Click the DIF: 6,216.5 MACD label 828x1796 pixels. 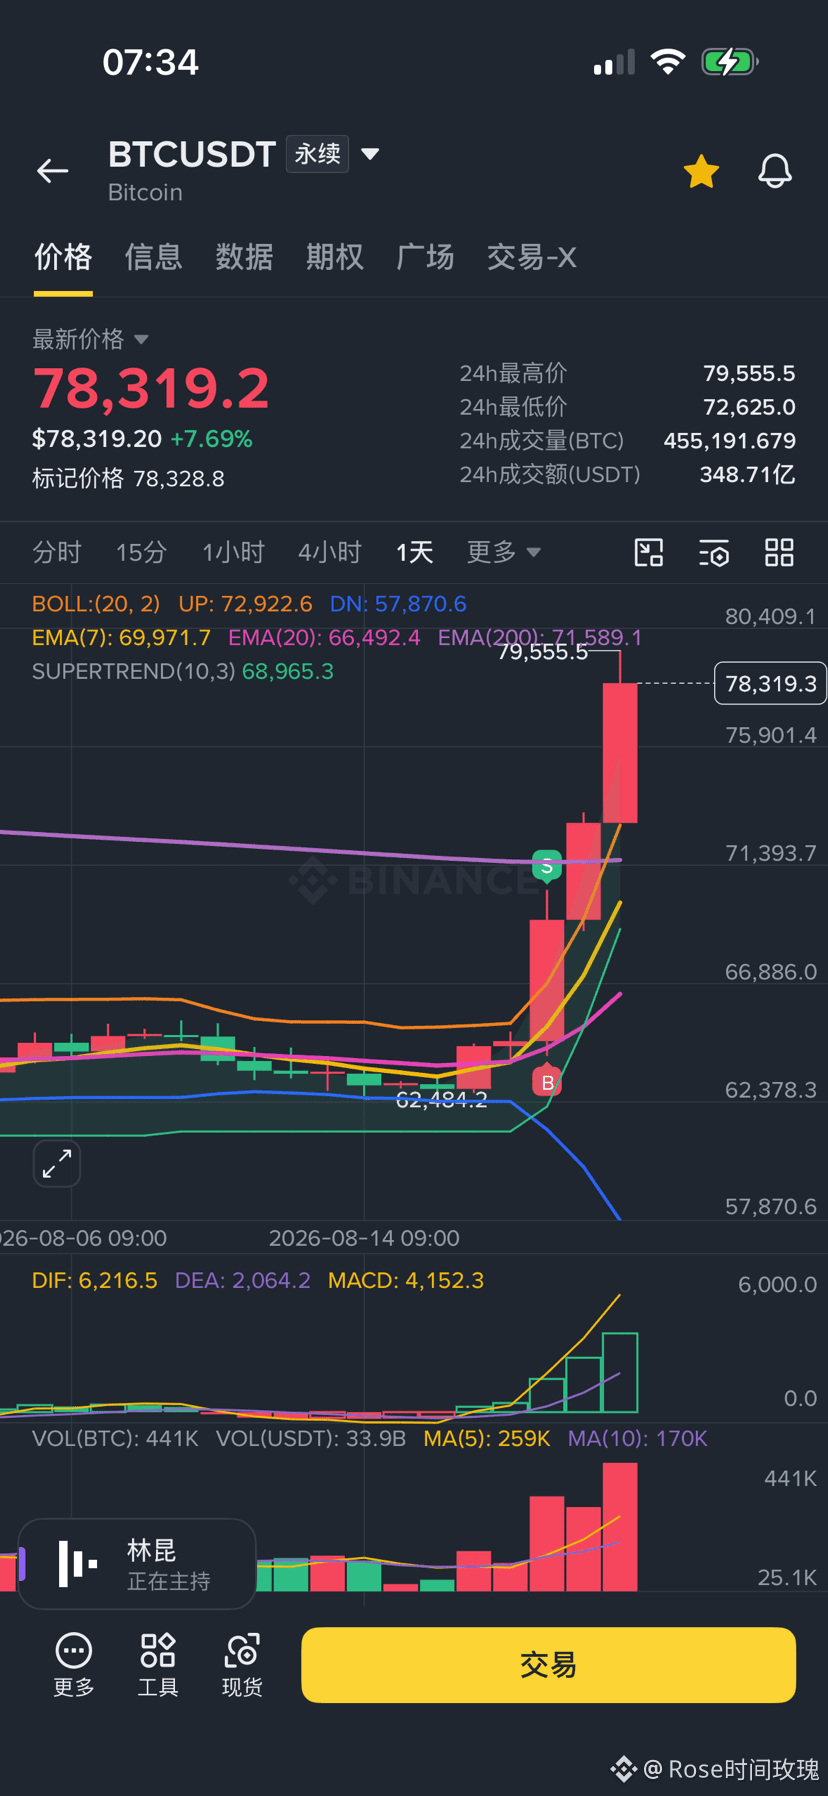(x=94, y=1280)
